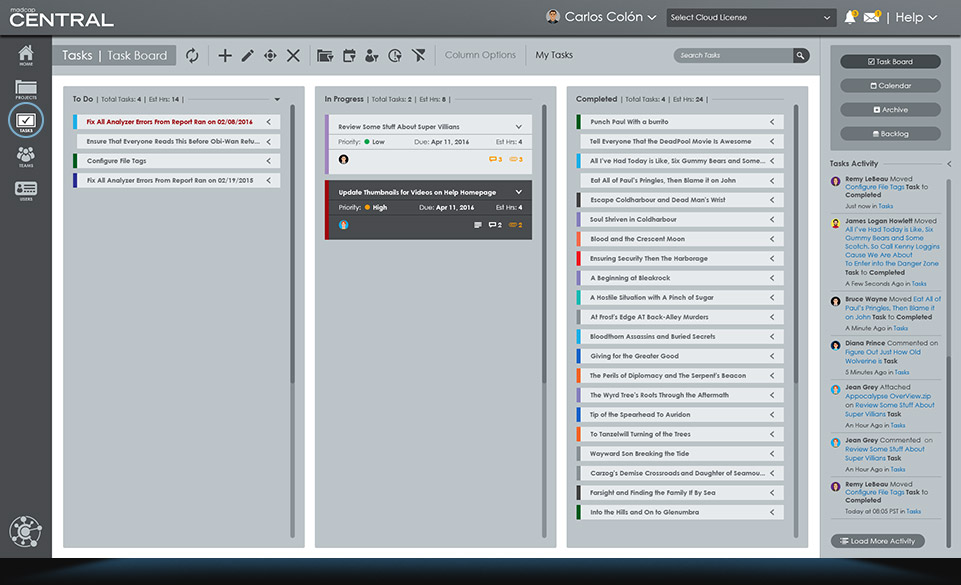Click the Search Tasks input field
961x585 pixels.
tap(732, 56)
